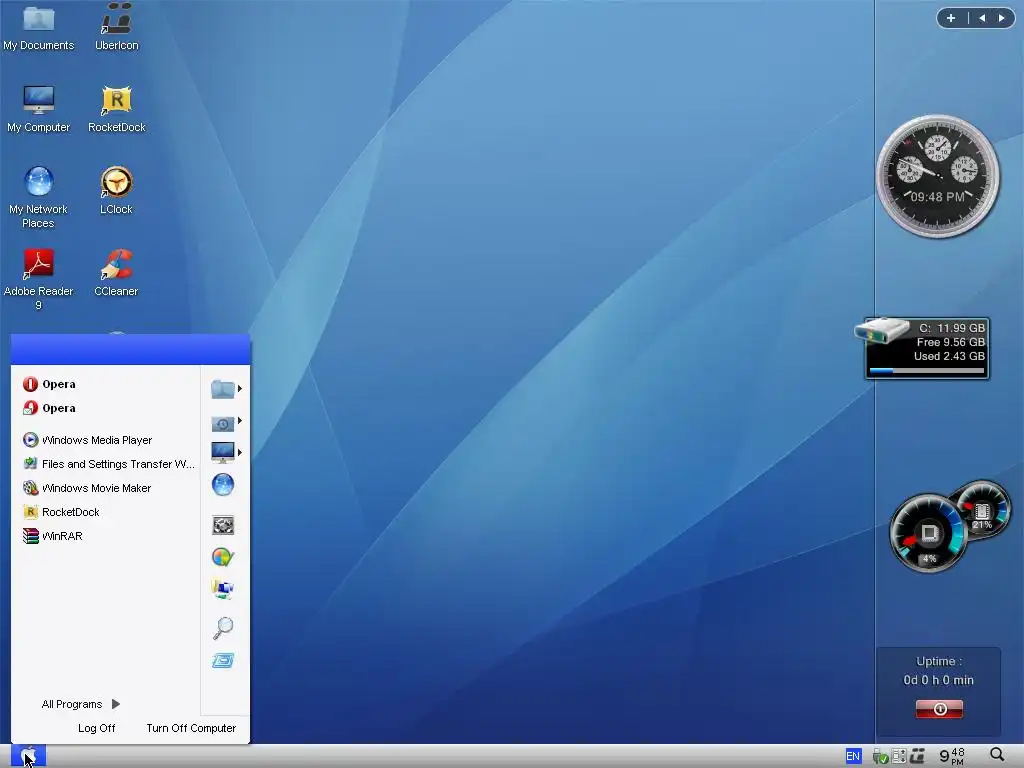
Task: Expand the monitor icon's submenu arrow
Action: pos(240,452)
